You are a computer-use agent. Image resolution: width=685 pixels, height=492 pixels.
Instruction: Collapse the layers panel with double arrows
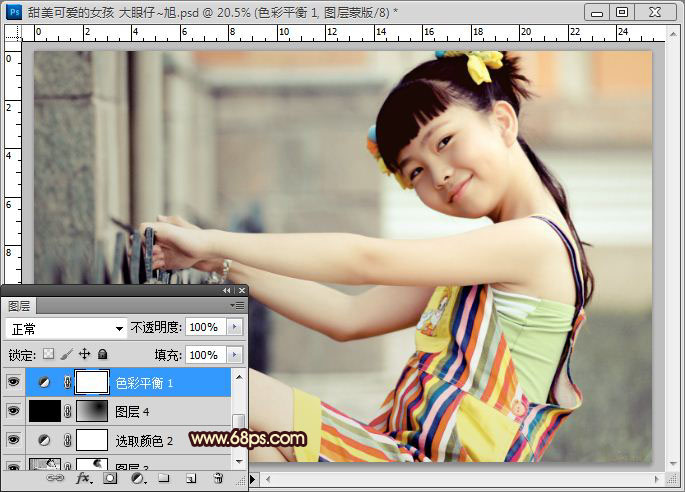[226, 290]
